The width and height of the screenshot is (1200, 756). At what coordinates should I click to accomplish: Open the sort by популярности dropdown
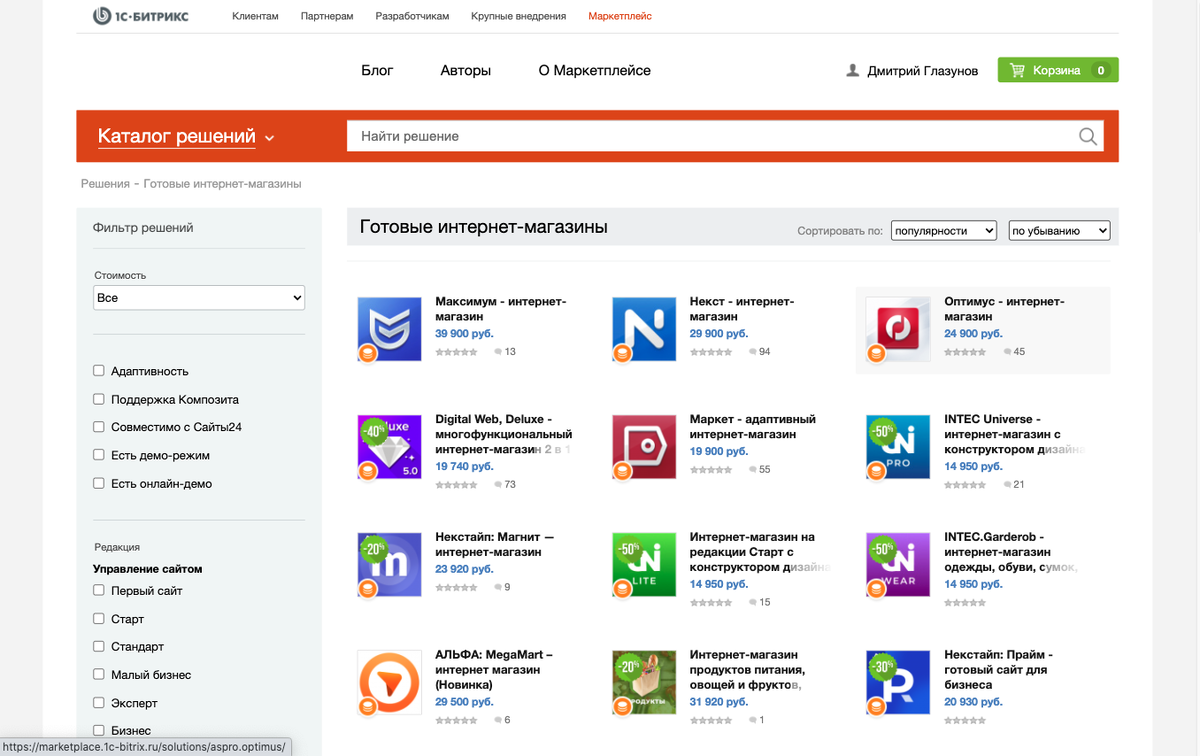[943, 231]
